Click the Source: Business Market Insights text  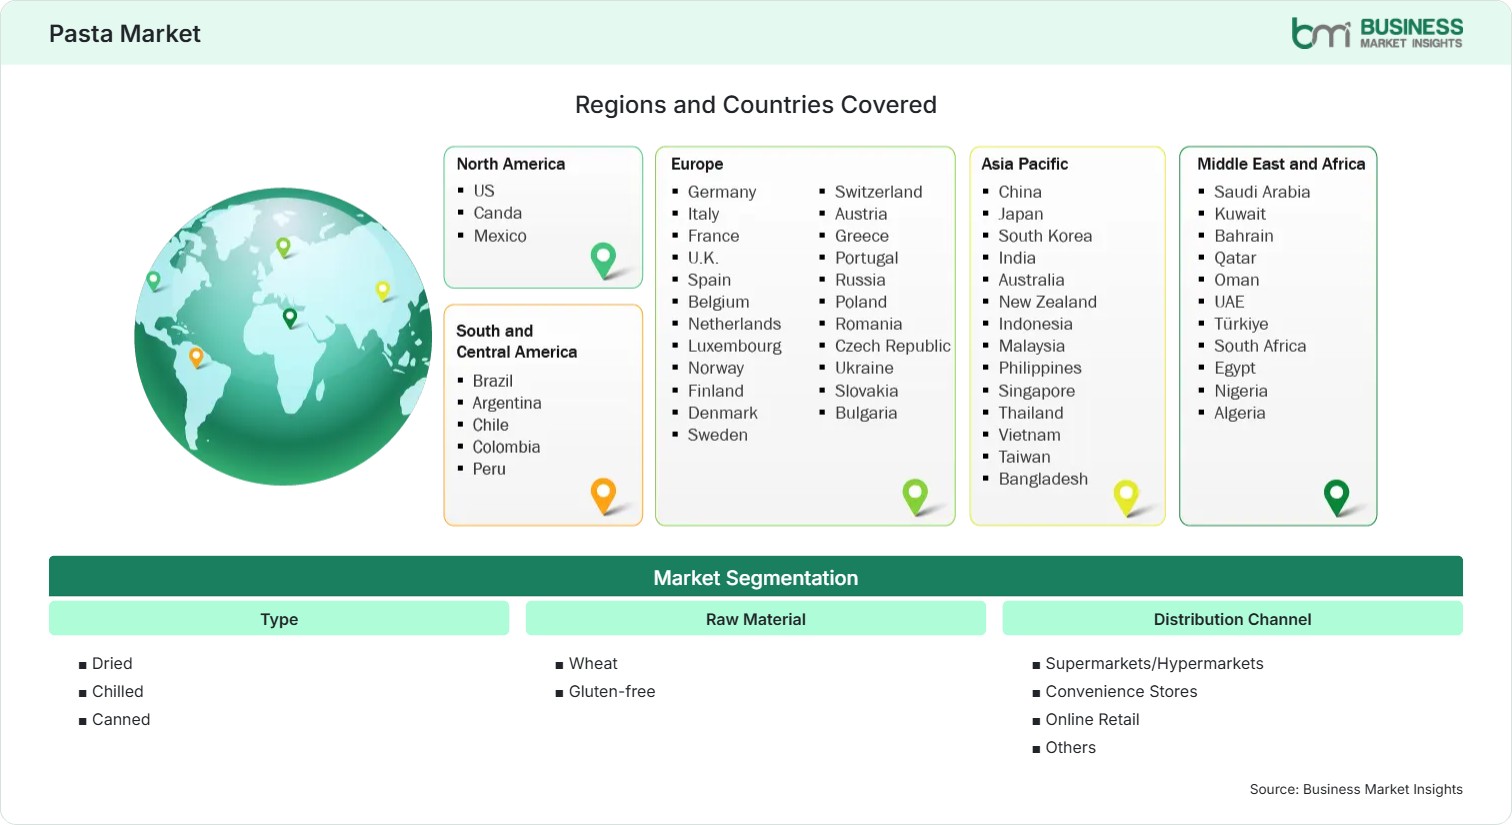pos(1356,789)
